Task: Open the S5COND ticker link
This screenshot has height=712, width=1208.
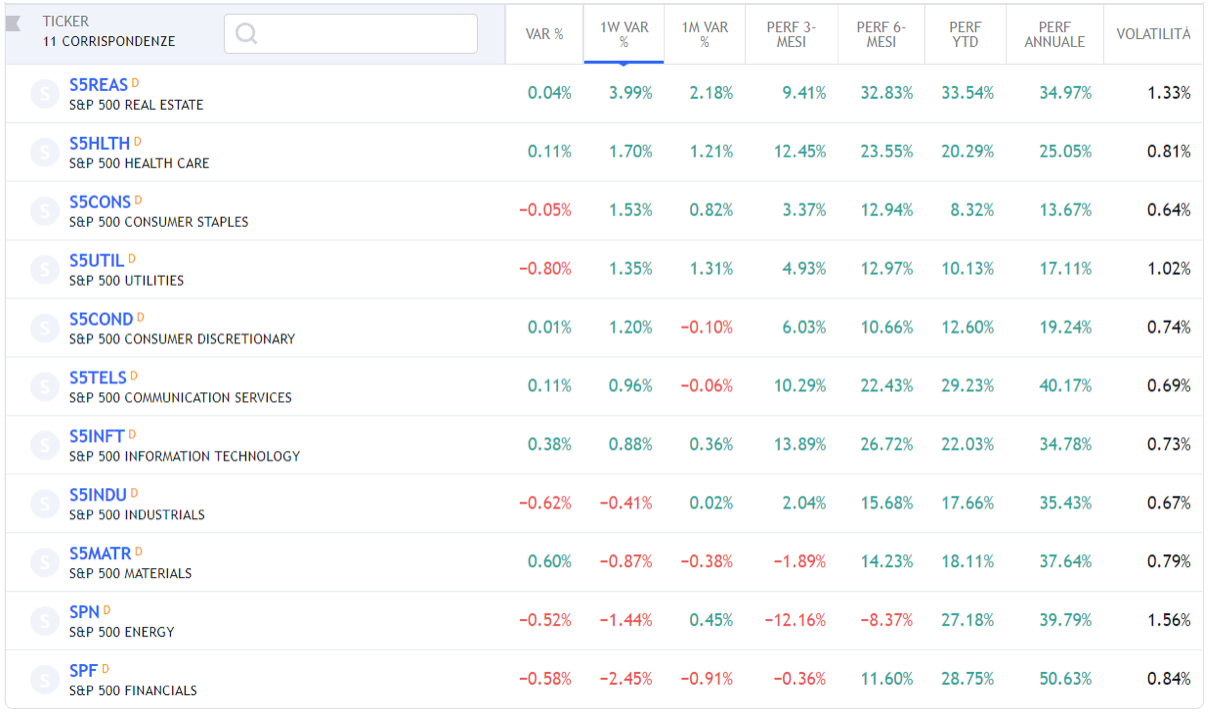Action: tap(101, 319)
